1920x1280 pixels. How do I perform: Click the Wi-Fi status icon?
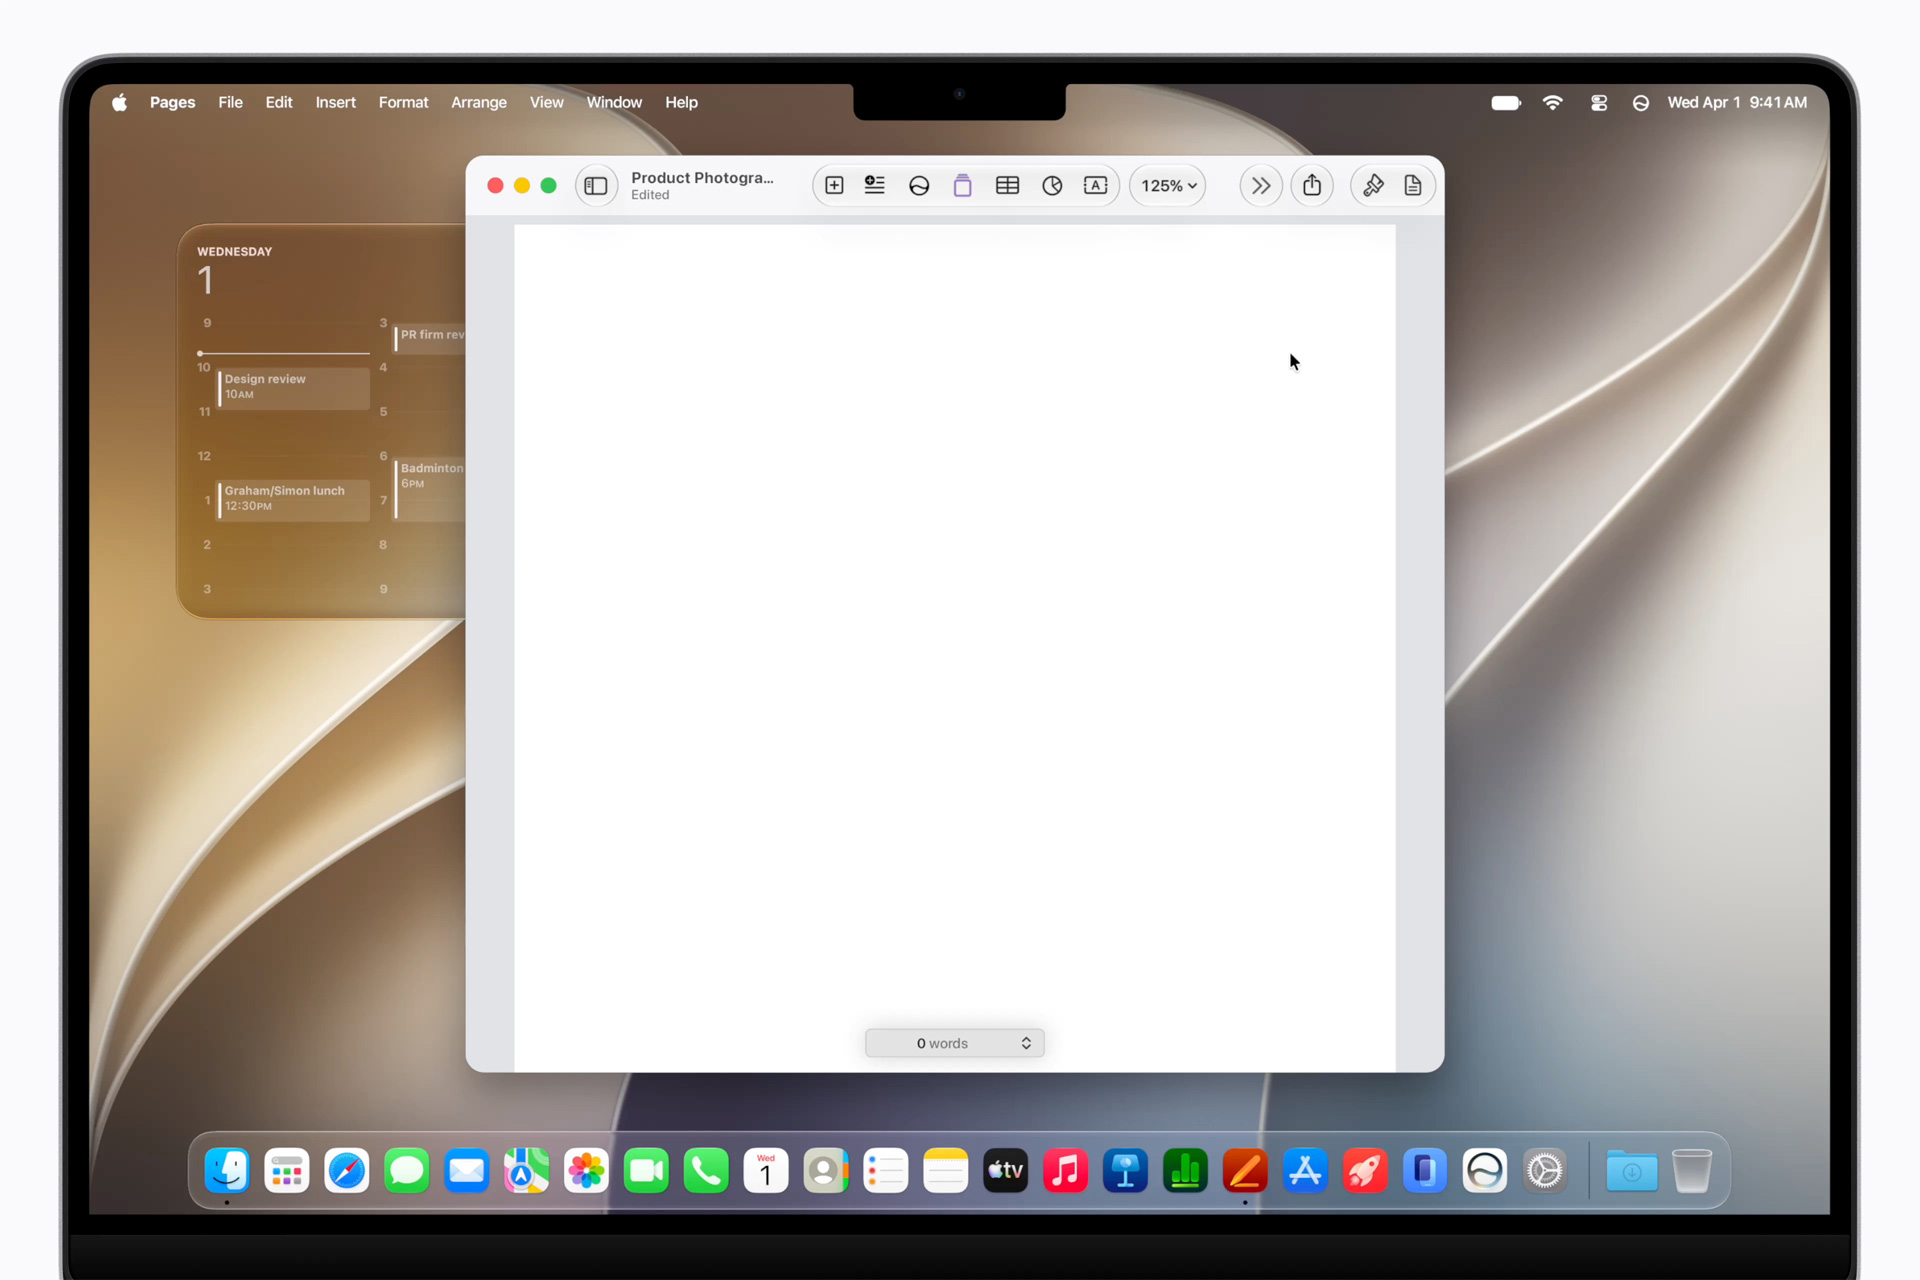pos(1552,102)
